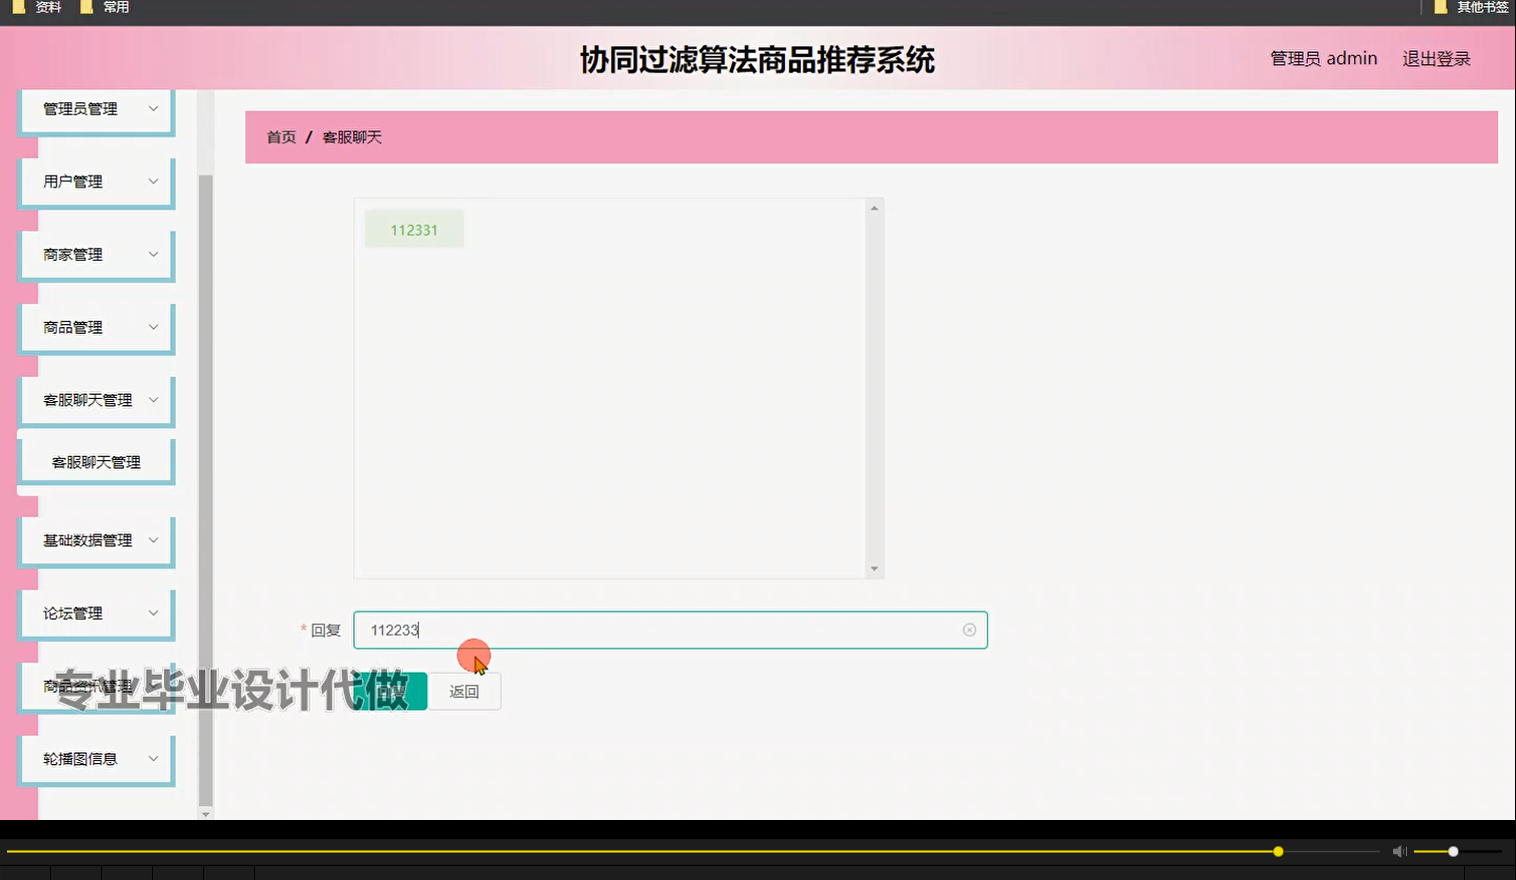Collapse the 客服聊天管理 section

pyautogui.click(x=96, y=399)
